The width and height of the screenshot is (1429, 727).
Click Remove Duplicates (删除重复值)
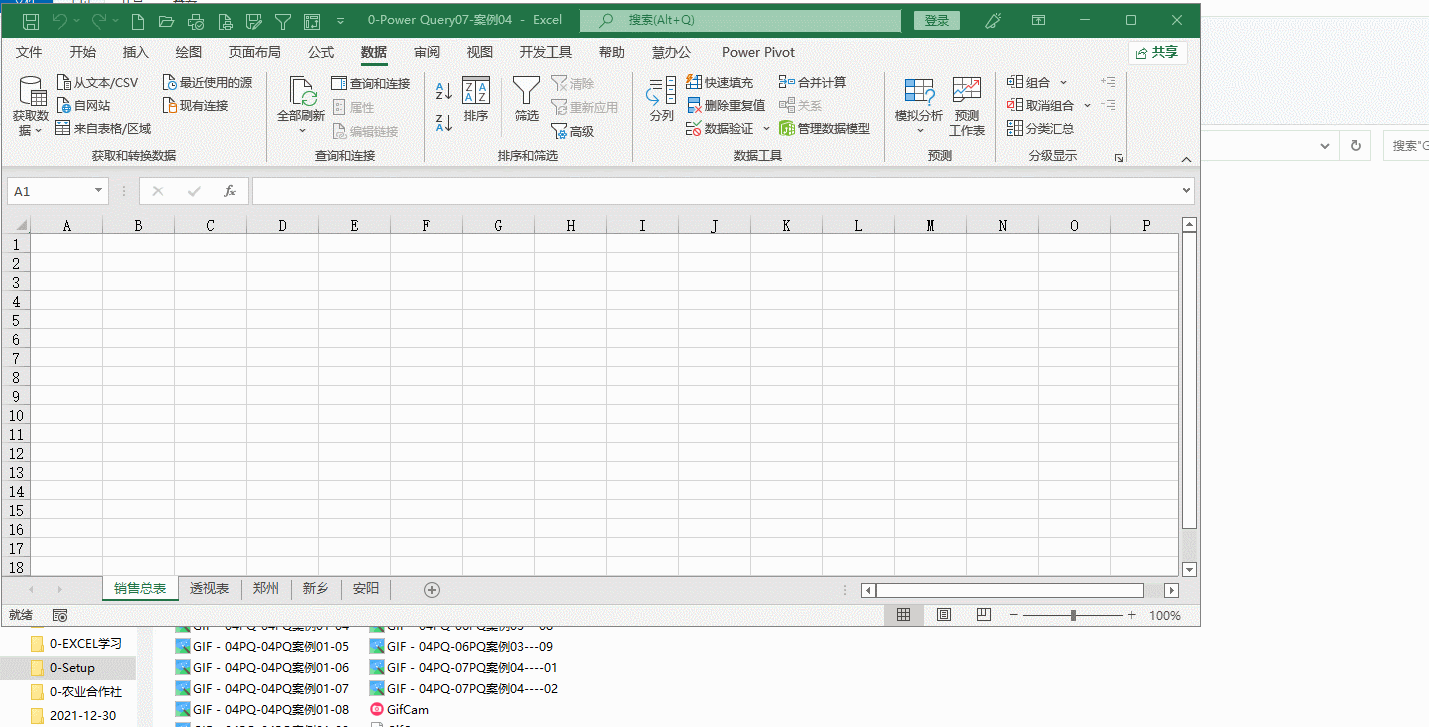click(726, 105)
